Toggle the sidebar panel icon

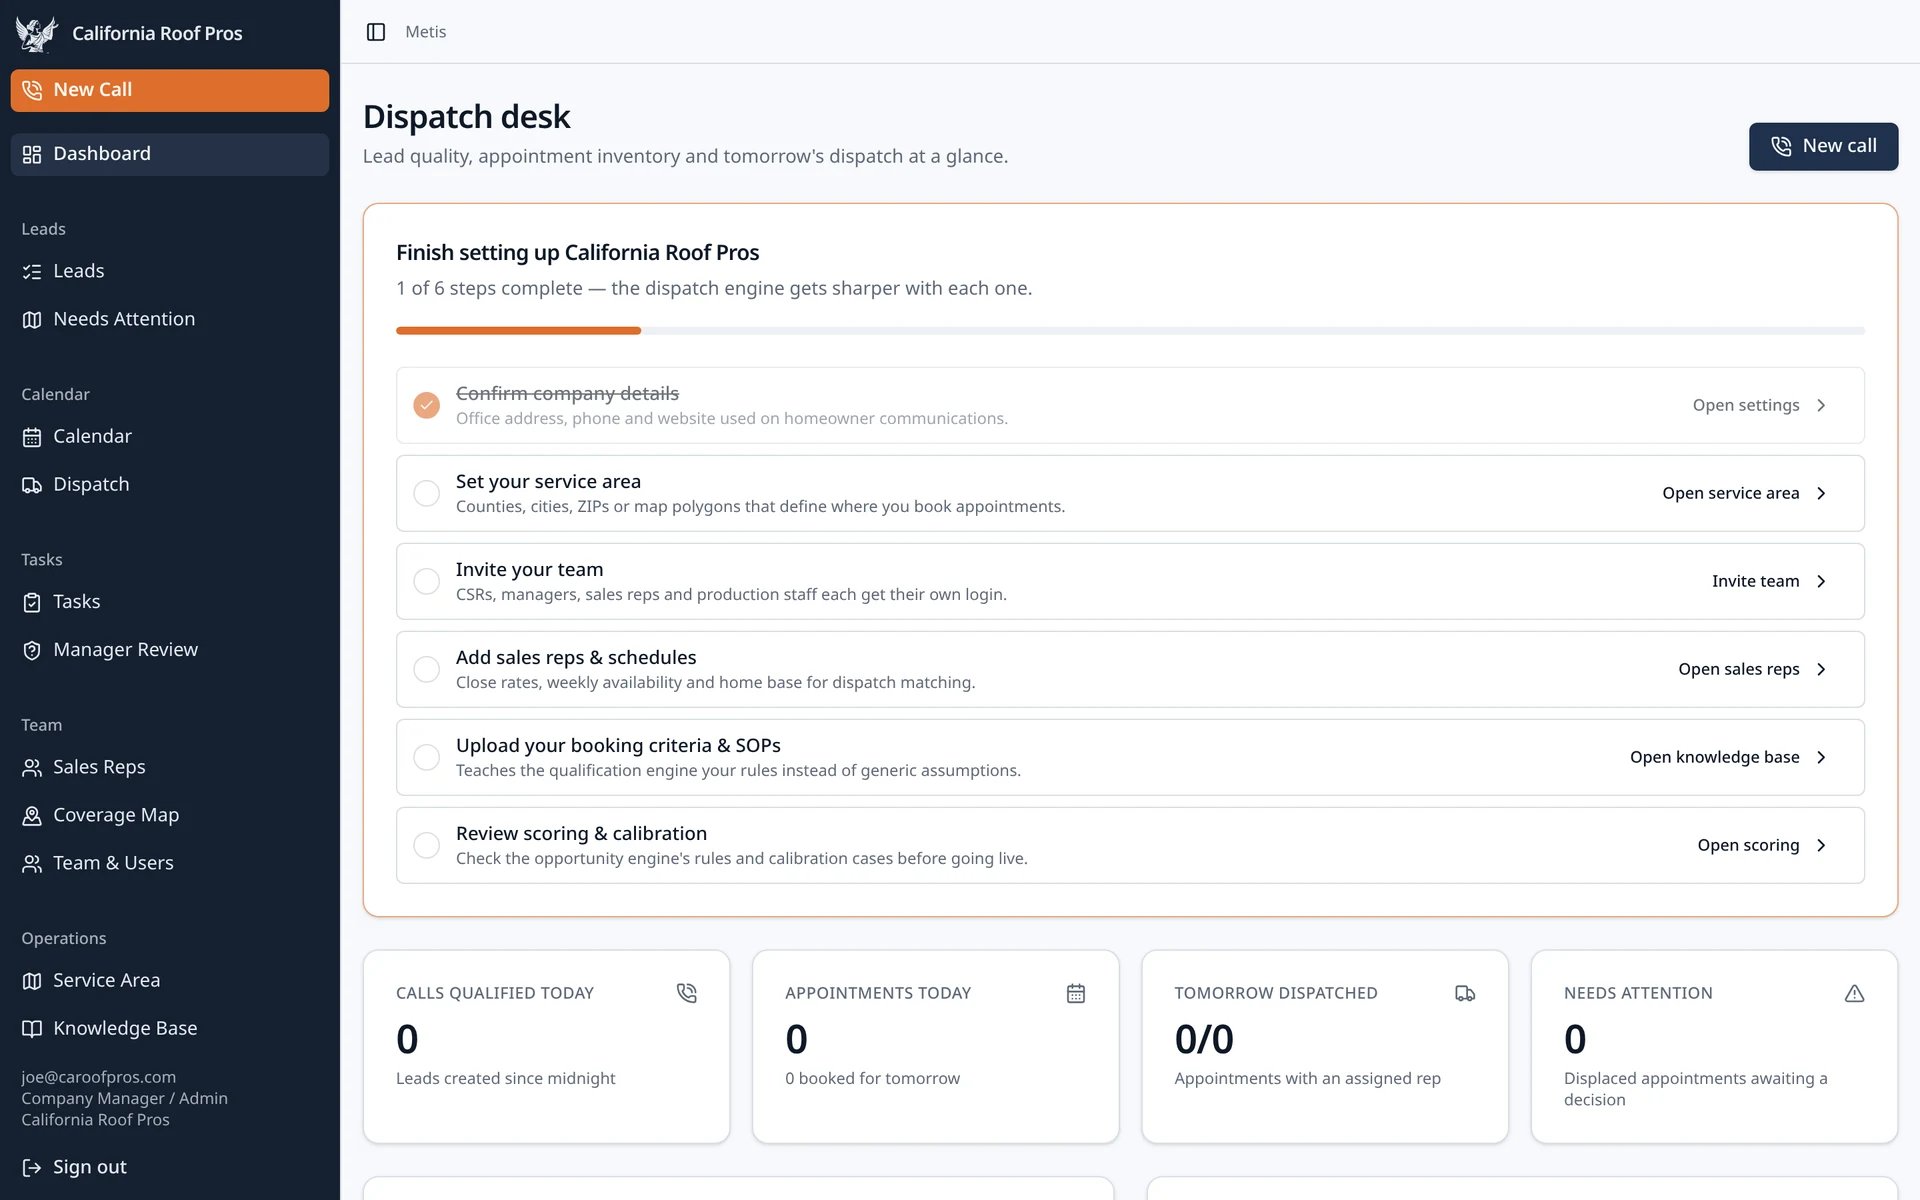tap(376, 32)
